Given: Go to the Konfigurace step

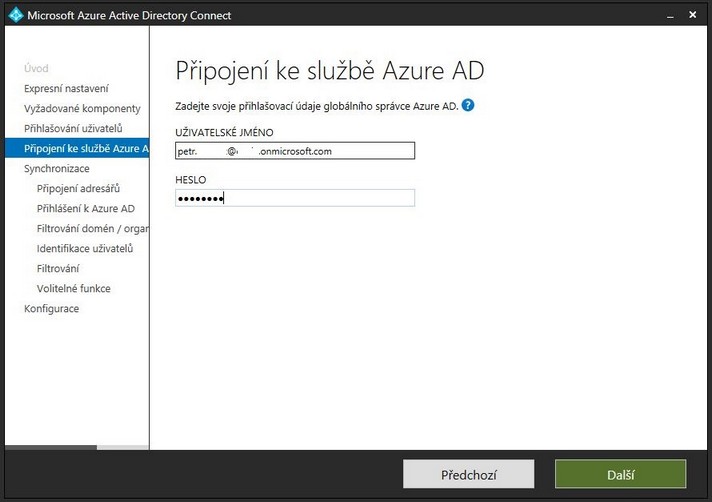Looking at the screenshot, I should pyautogui.click(x=51, y=308).
